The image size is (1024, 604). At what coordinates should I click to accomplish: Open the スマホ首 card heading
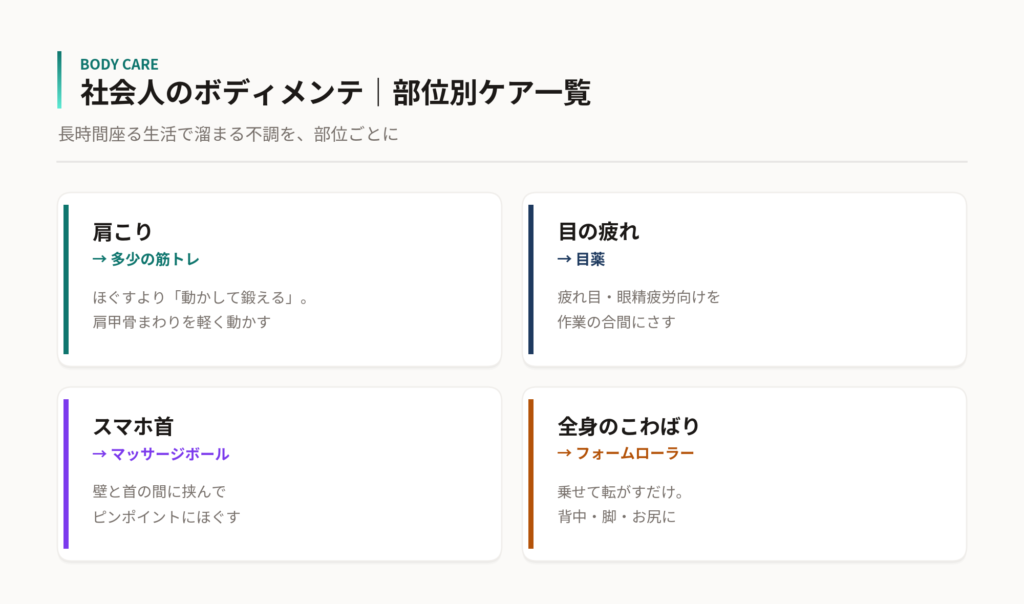click(x=133, y=426)
